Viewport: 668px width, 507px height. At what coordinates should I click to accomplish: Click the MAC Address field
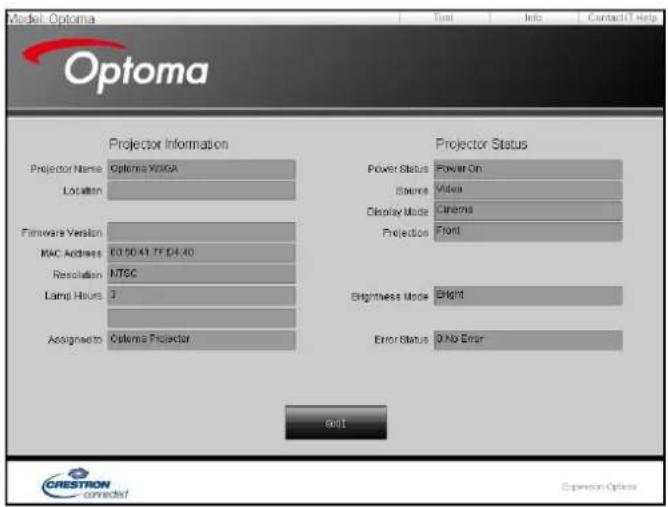[201, 253]
